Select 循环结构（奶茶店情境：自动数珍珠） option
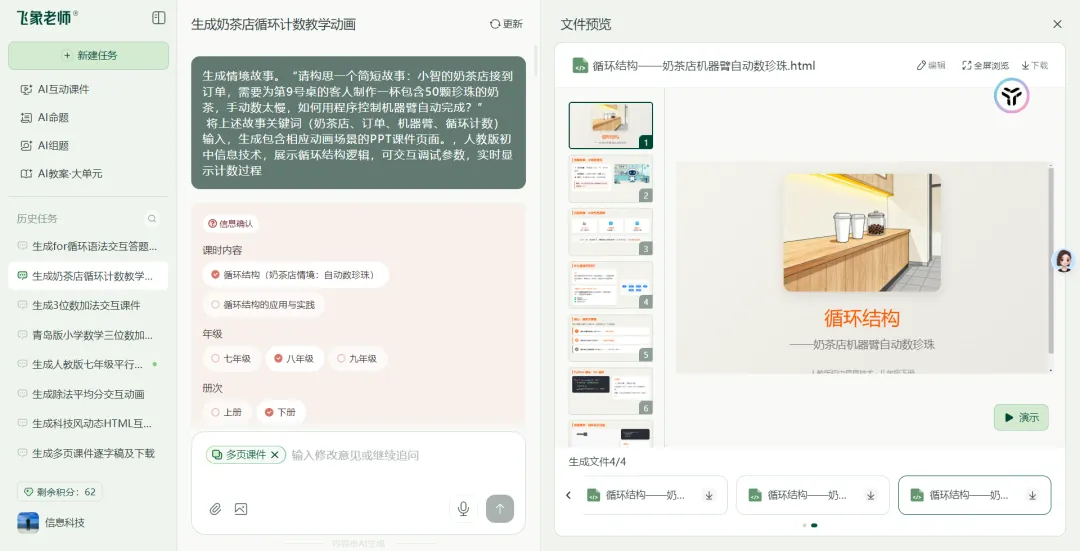Viewport: 1080px width, 551px height. tap(295, 275)
